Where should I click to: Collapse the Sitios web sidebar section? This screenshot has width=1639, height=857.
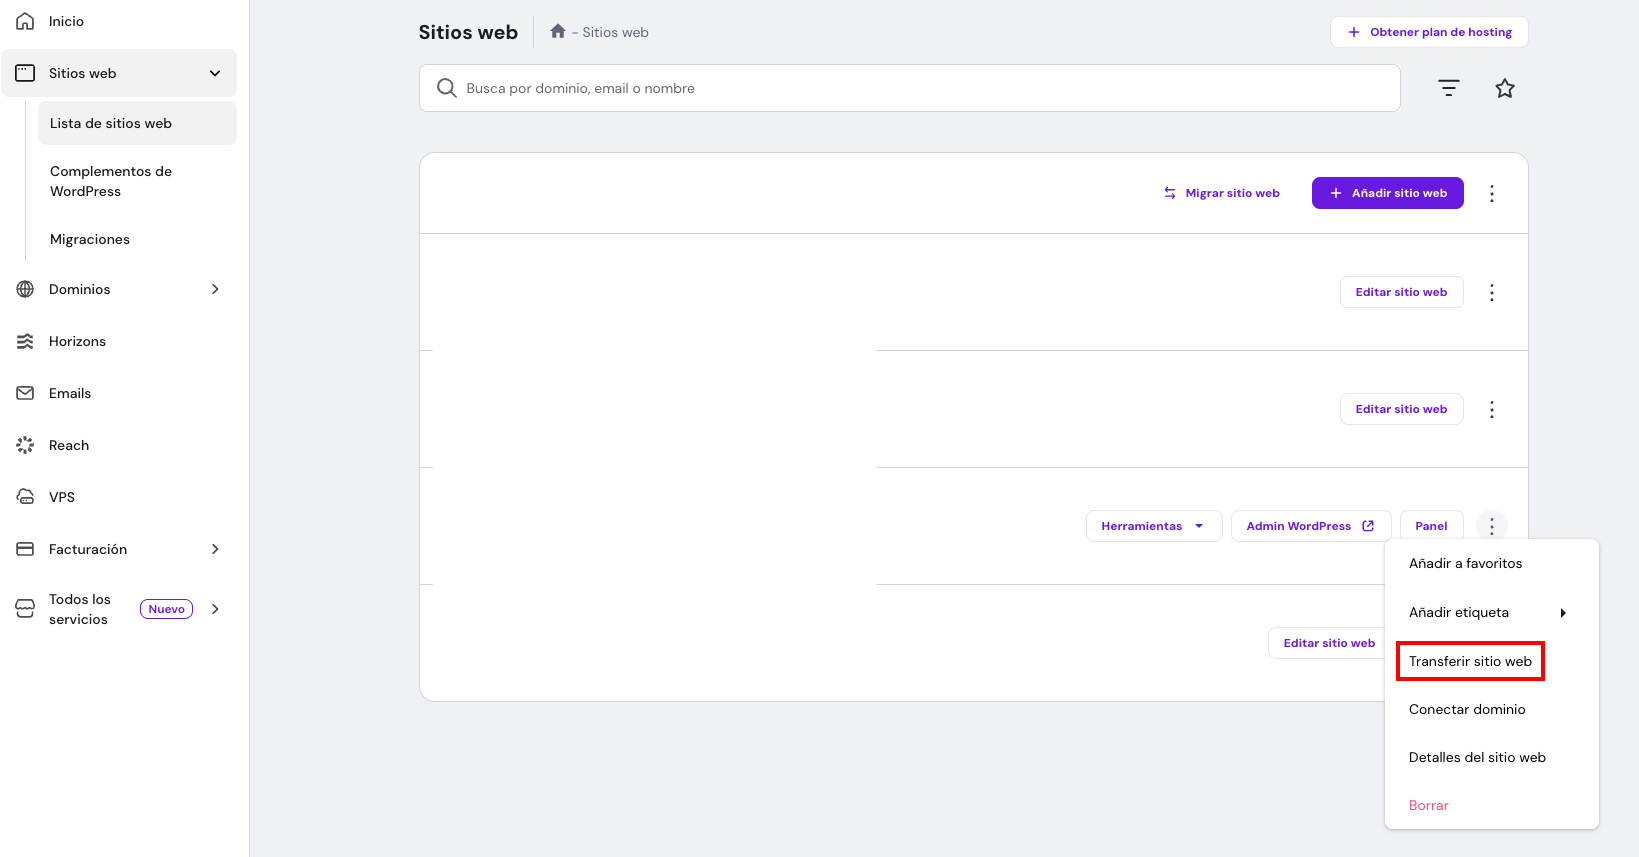pos(215,73)
